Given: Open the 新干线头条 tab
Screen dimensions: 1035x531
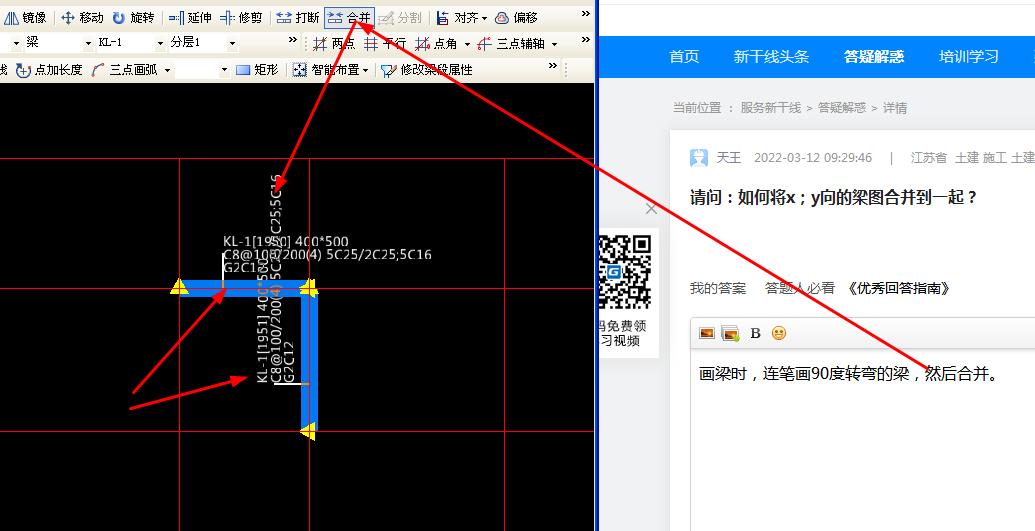Looking at the screenshot, I should [771, 57].
